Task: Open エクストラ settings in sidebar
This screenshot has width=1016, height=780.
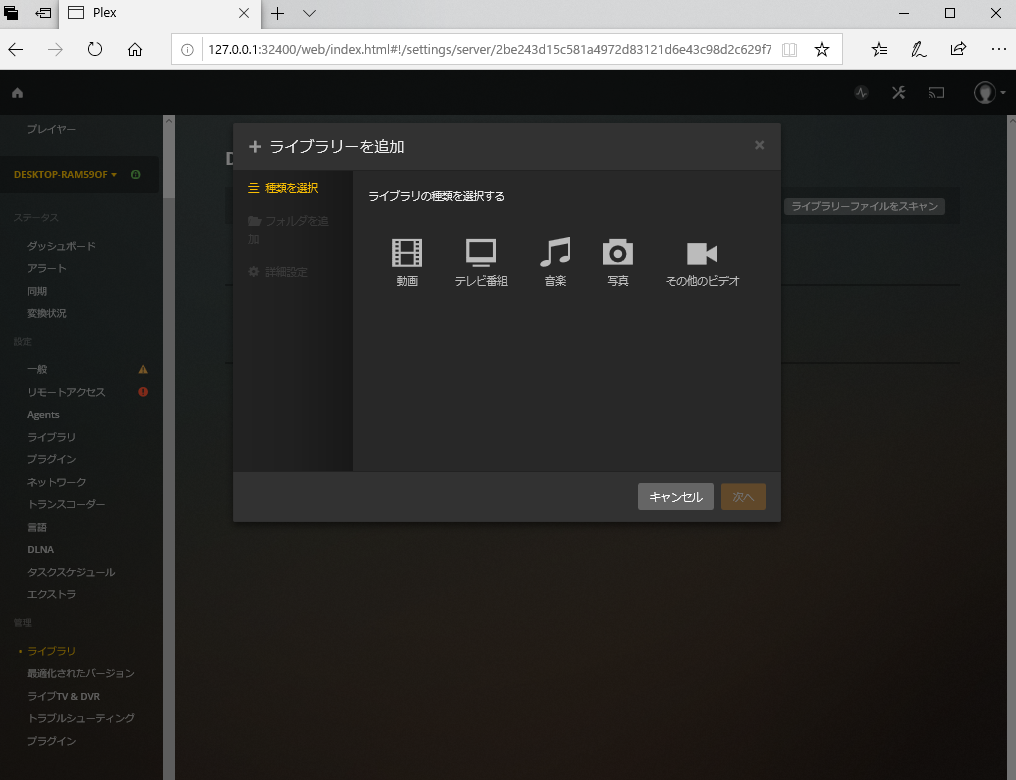Action: coord(51,594)
